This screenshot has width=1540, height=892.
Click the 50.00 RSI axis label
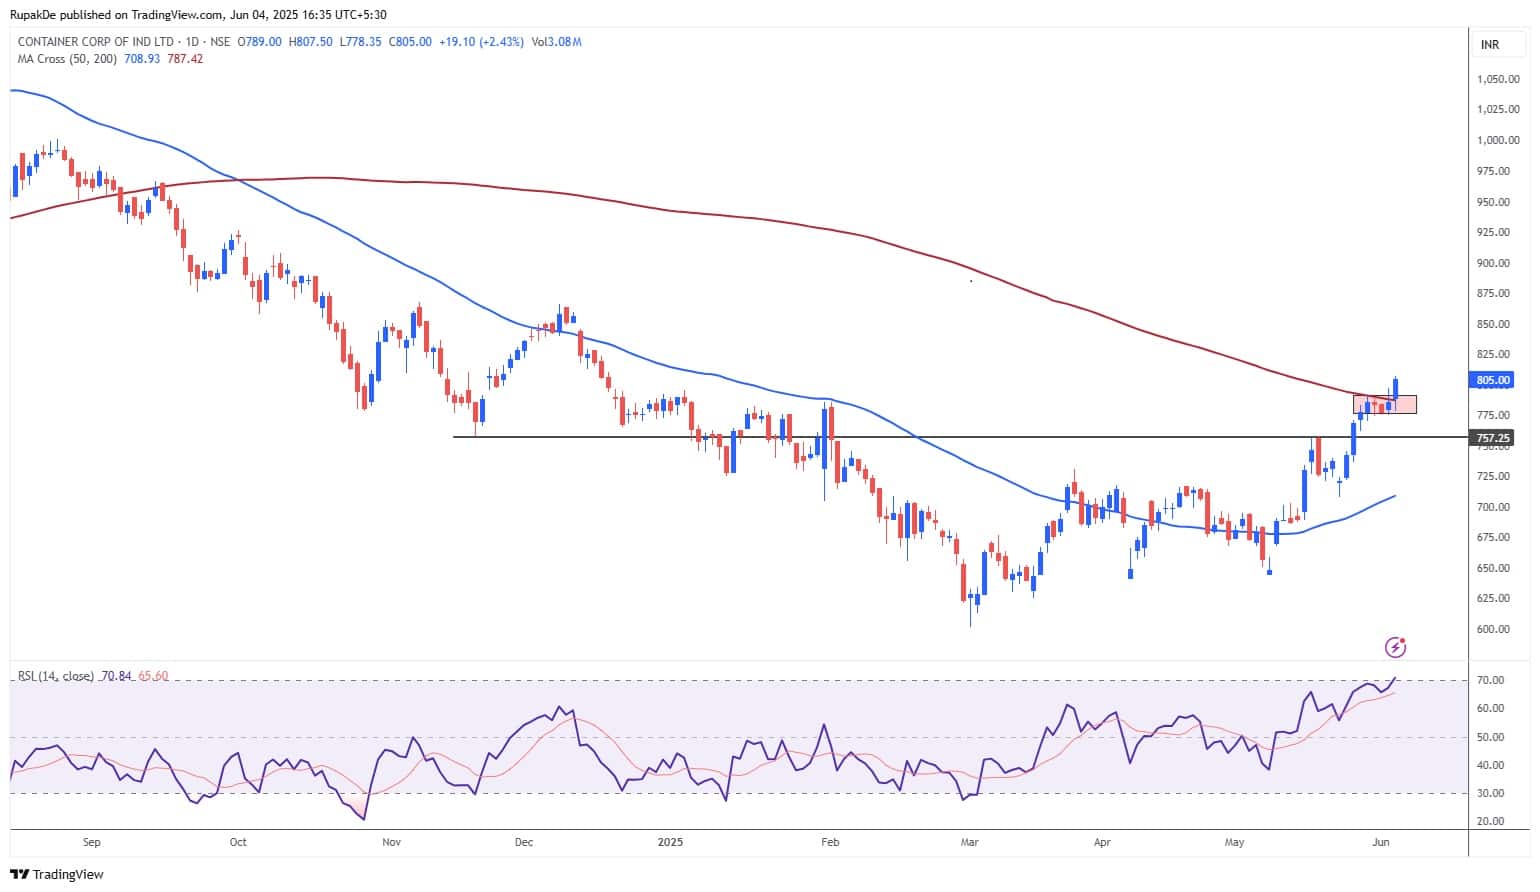coord(1491,737)
